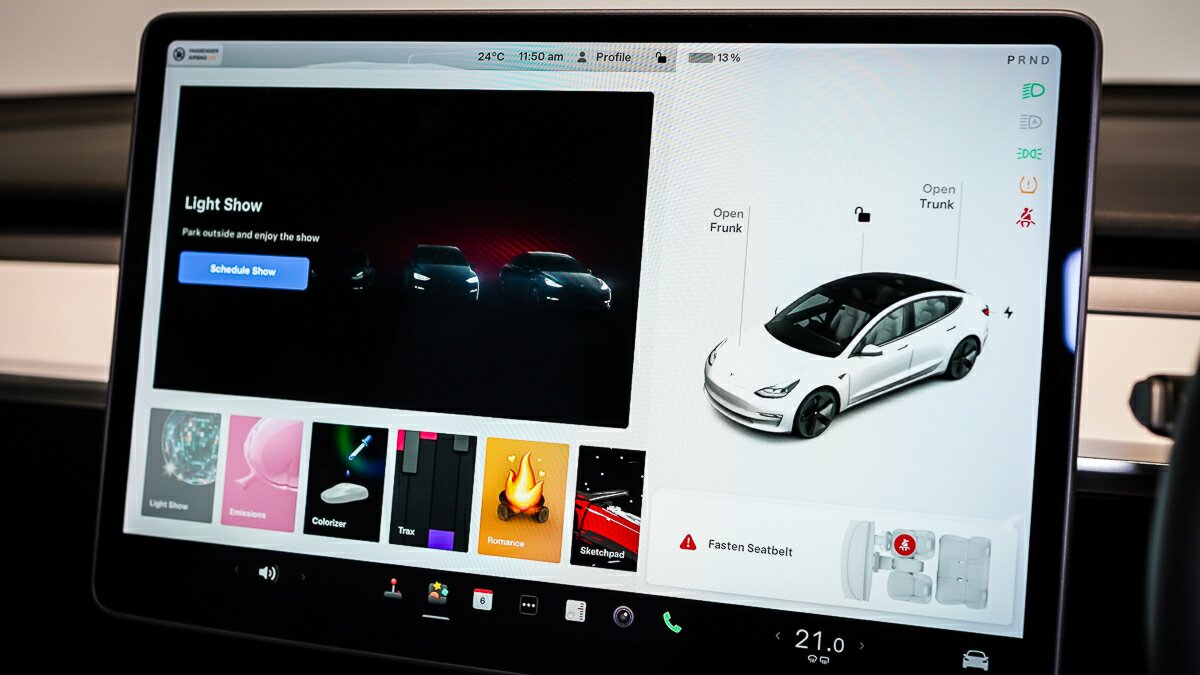Viewport: 1200px width, 675px height.
Task: Tap the charge port lightning bolt icon
Action: [1008, 313]
